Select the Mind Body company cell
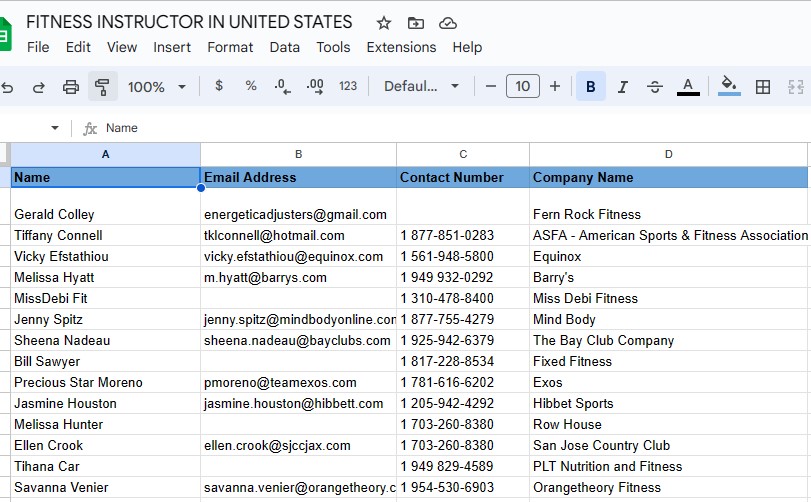Screen dimensions: 811x502 [x=668, y=320]
